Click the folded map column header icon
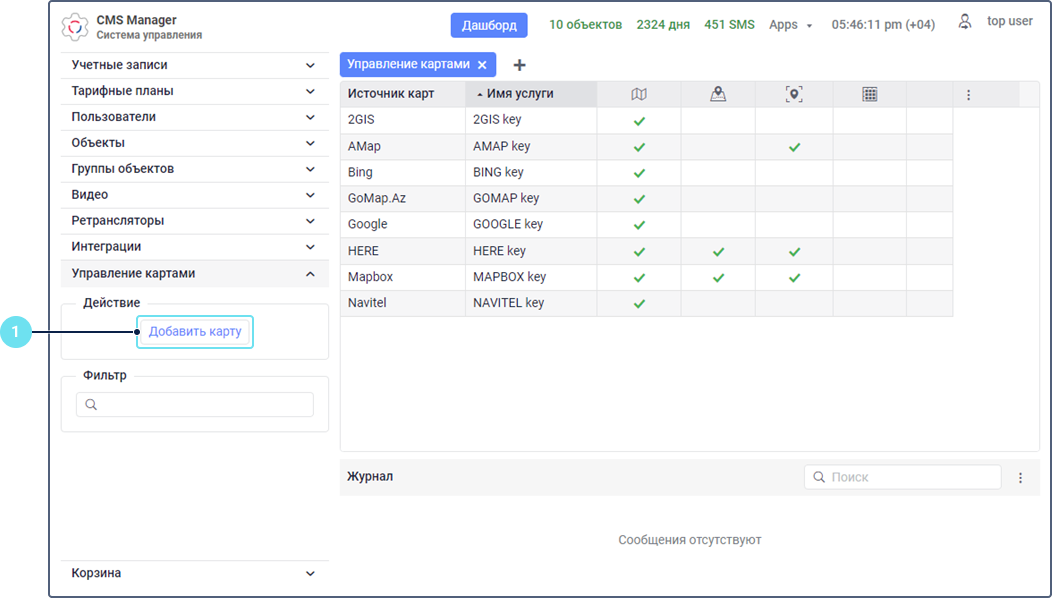Image resolution: width=1052 pixels, height=598 pixels. pyautogui.click(x=639, y=94)
